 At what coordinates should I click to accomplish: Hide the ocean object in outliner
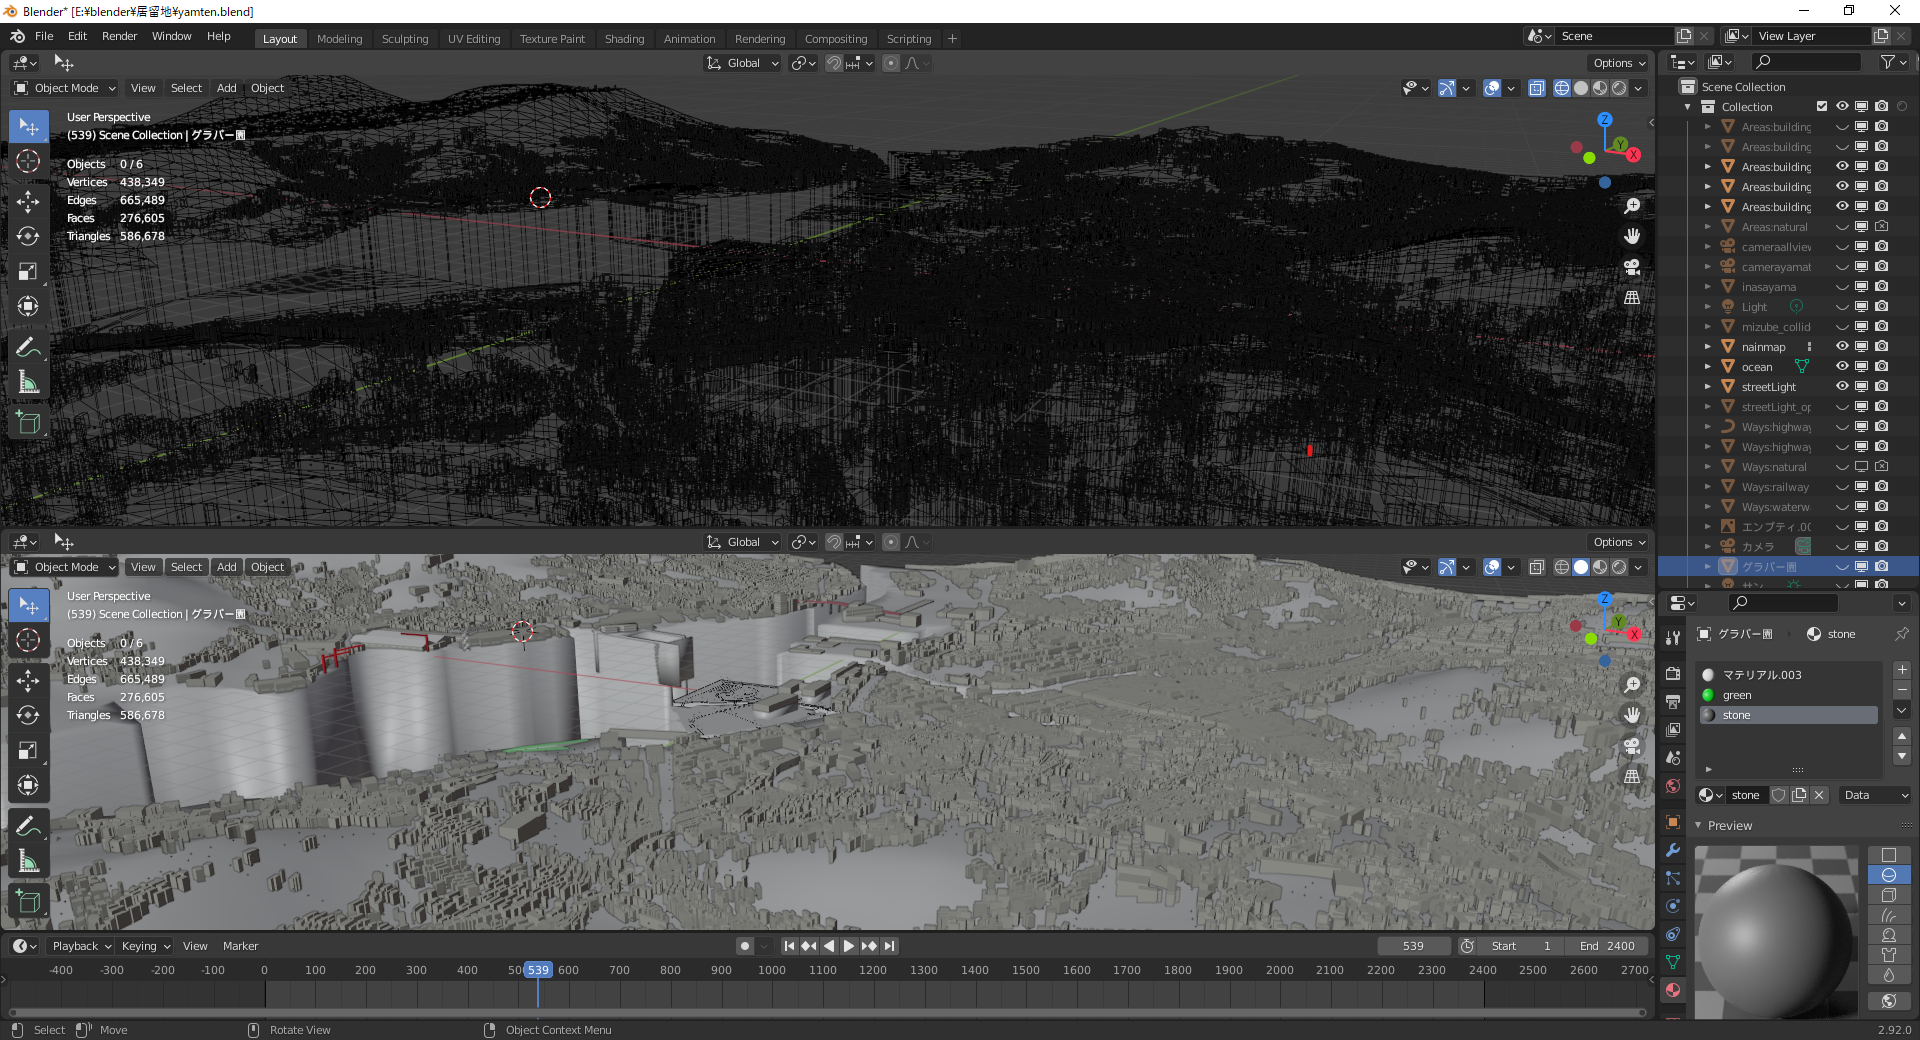click(1842, 367)
